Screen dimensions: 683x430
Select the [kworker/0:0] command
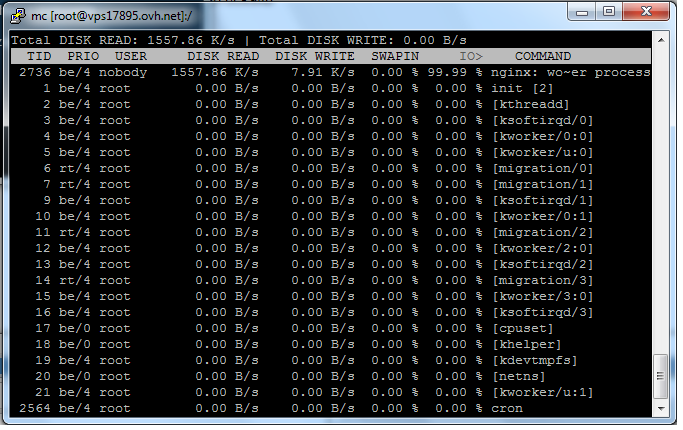542,136
